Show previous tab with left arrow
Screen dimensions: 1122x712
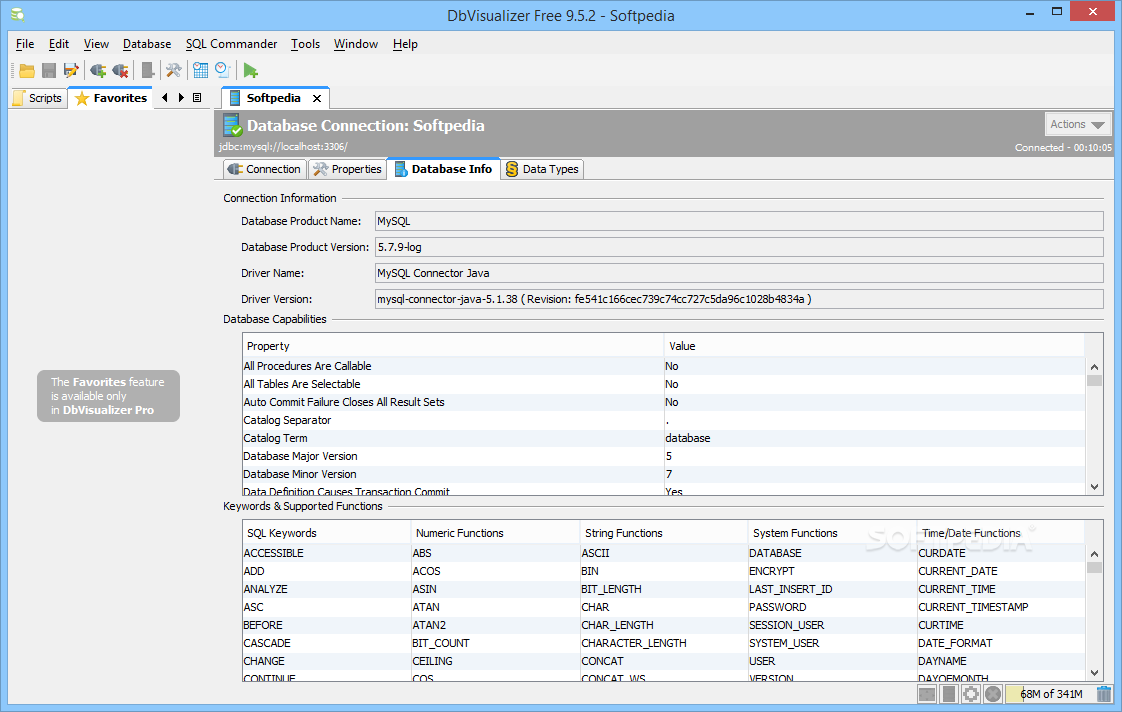(165, 98)
